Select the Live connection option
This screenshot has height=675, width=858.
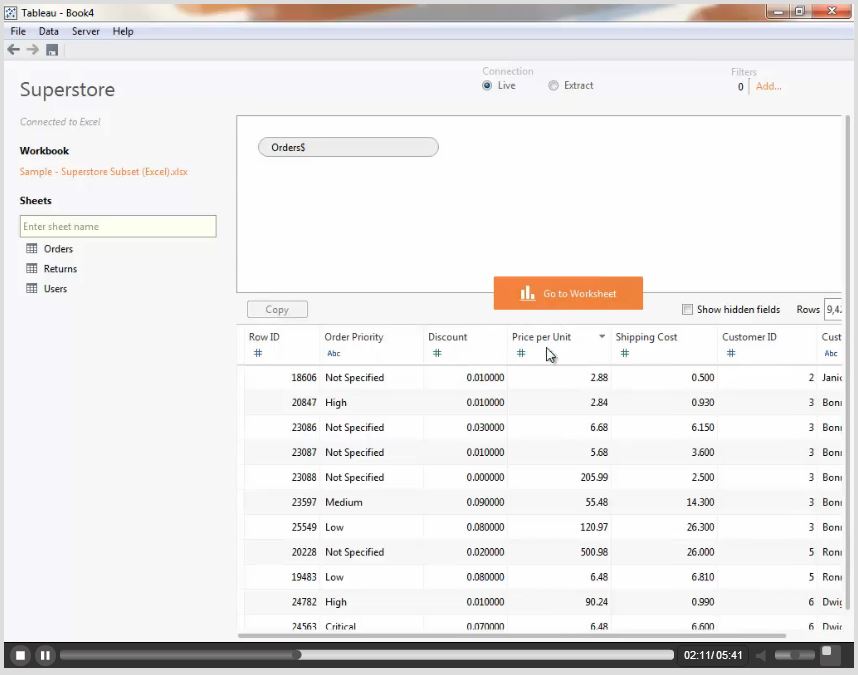pos(487,86)
